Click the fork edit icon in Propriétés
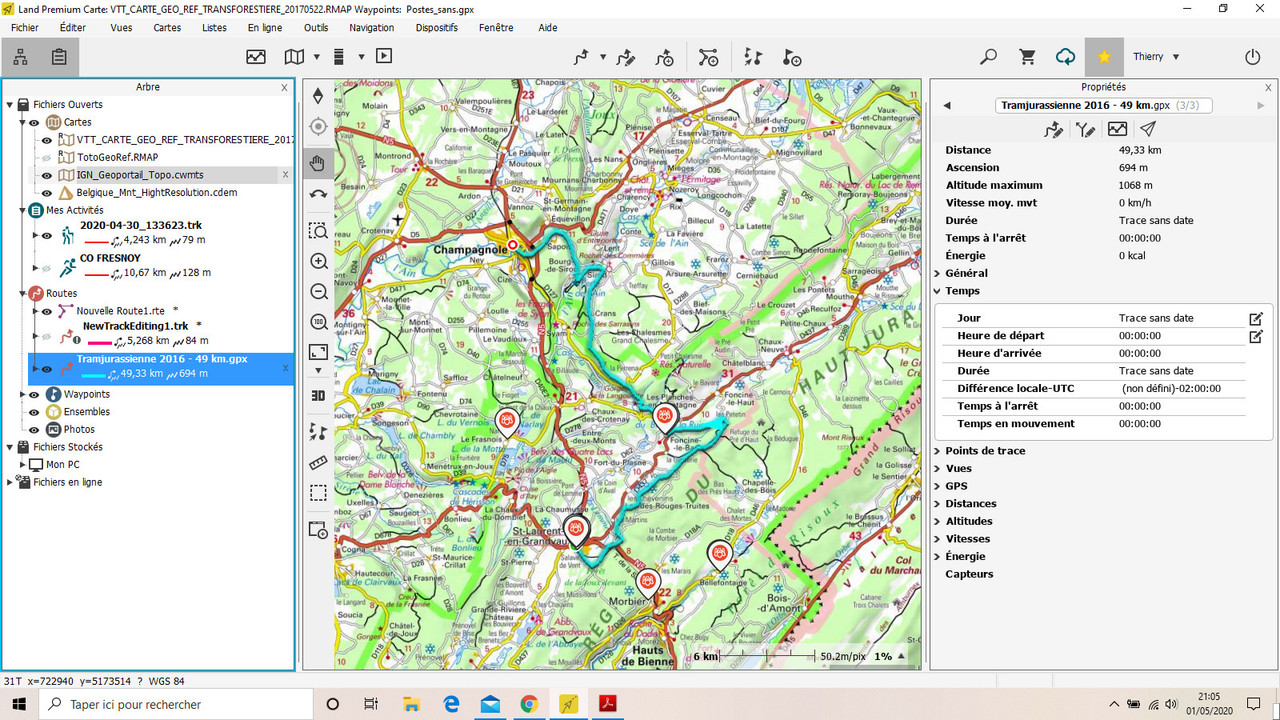Image resolution: width=1280 pixels, height=720 pixels. (1085, 129)
